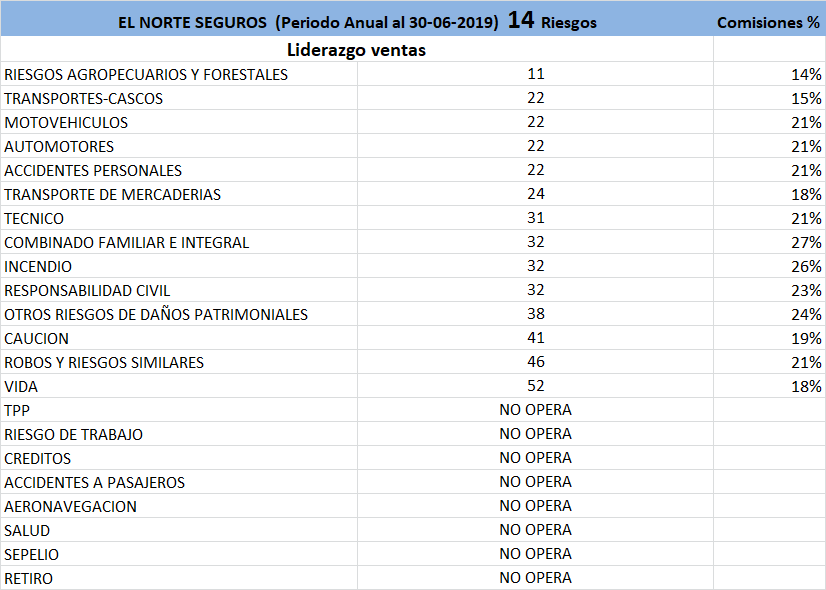Select the Liderazgo ventas subheader cell
This screenshot has height=590, width=826.
click(x=357, y=50)
